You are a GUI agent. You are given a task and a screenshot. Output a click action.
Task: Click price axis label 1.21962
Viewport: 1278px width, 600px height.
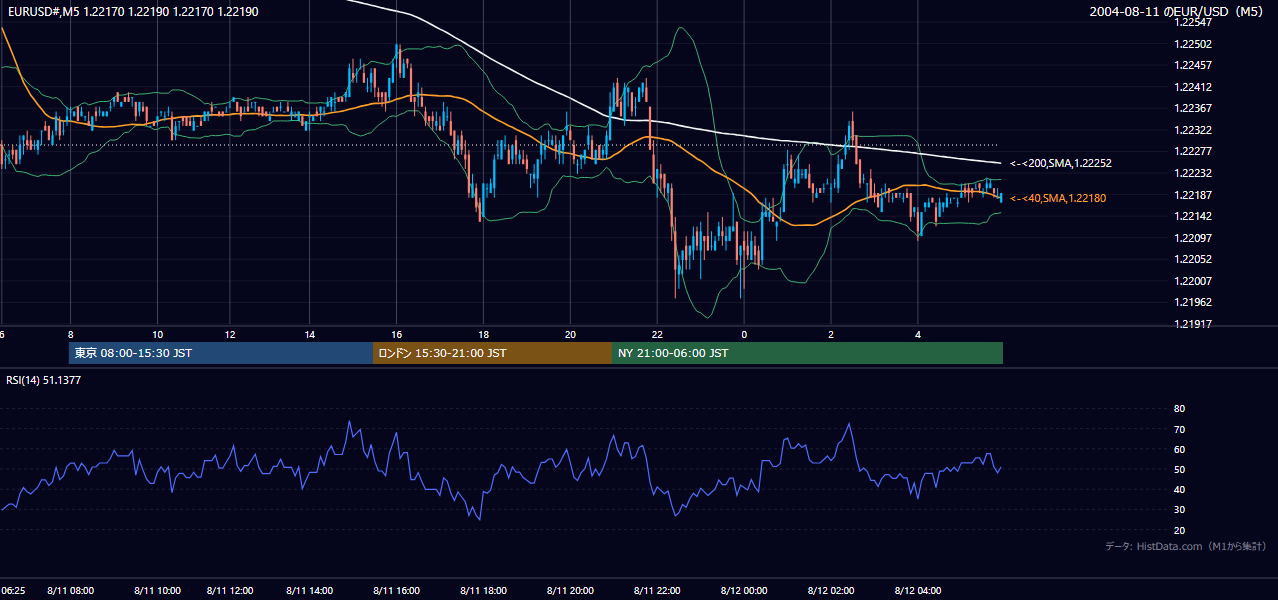[x=1193, y=302]
